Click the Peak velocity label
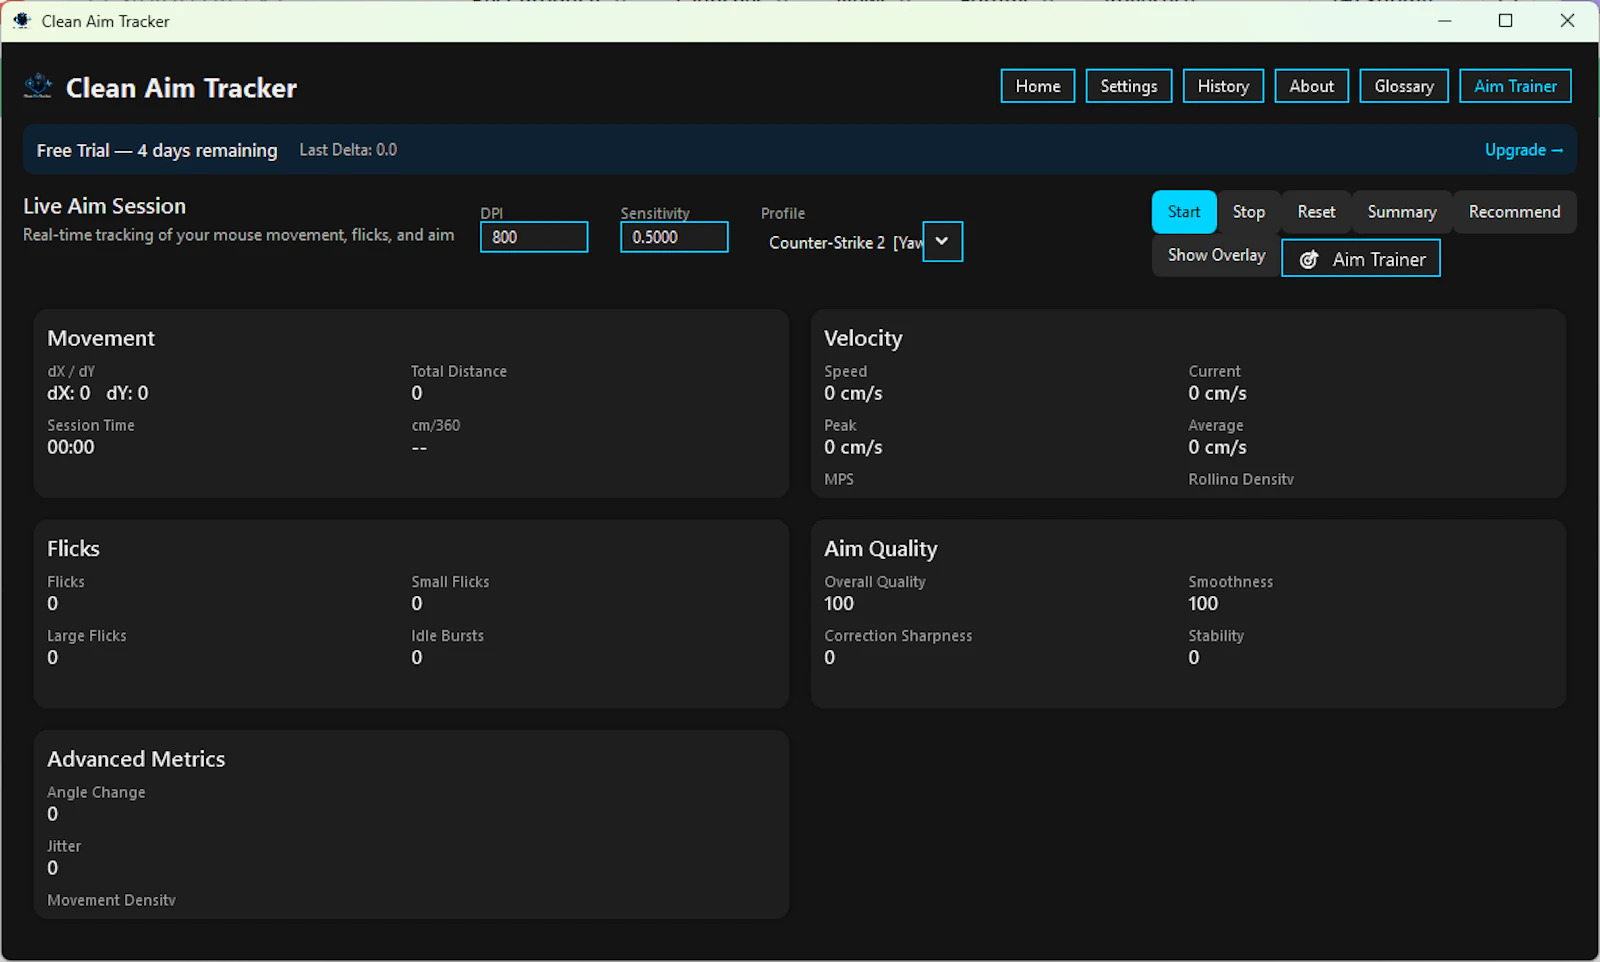Viewport: 1600px width, 962px height. (x=840, y=425)
